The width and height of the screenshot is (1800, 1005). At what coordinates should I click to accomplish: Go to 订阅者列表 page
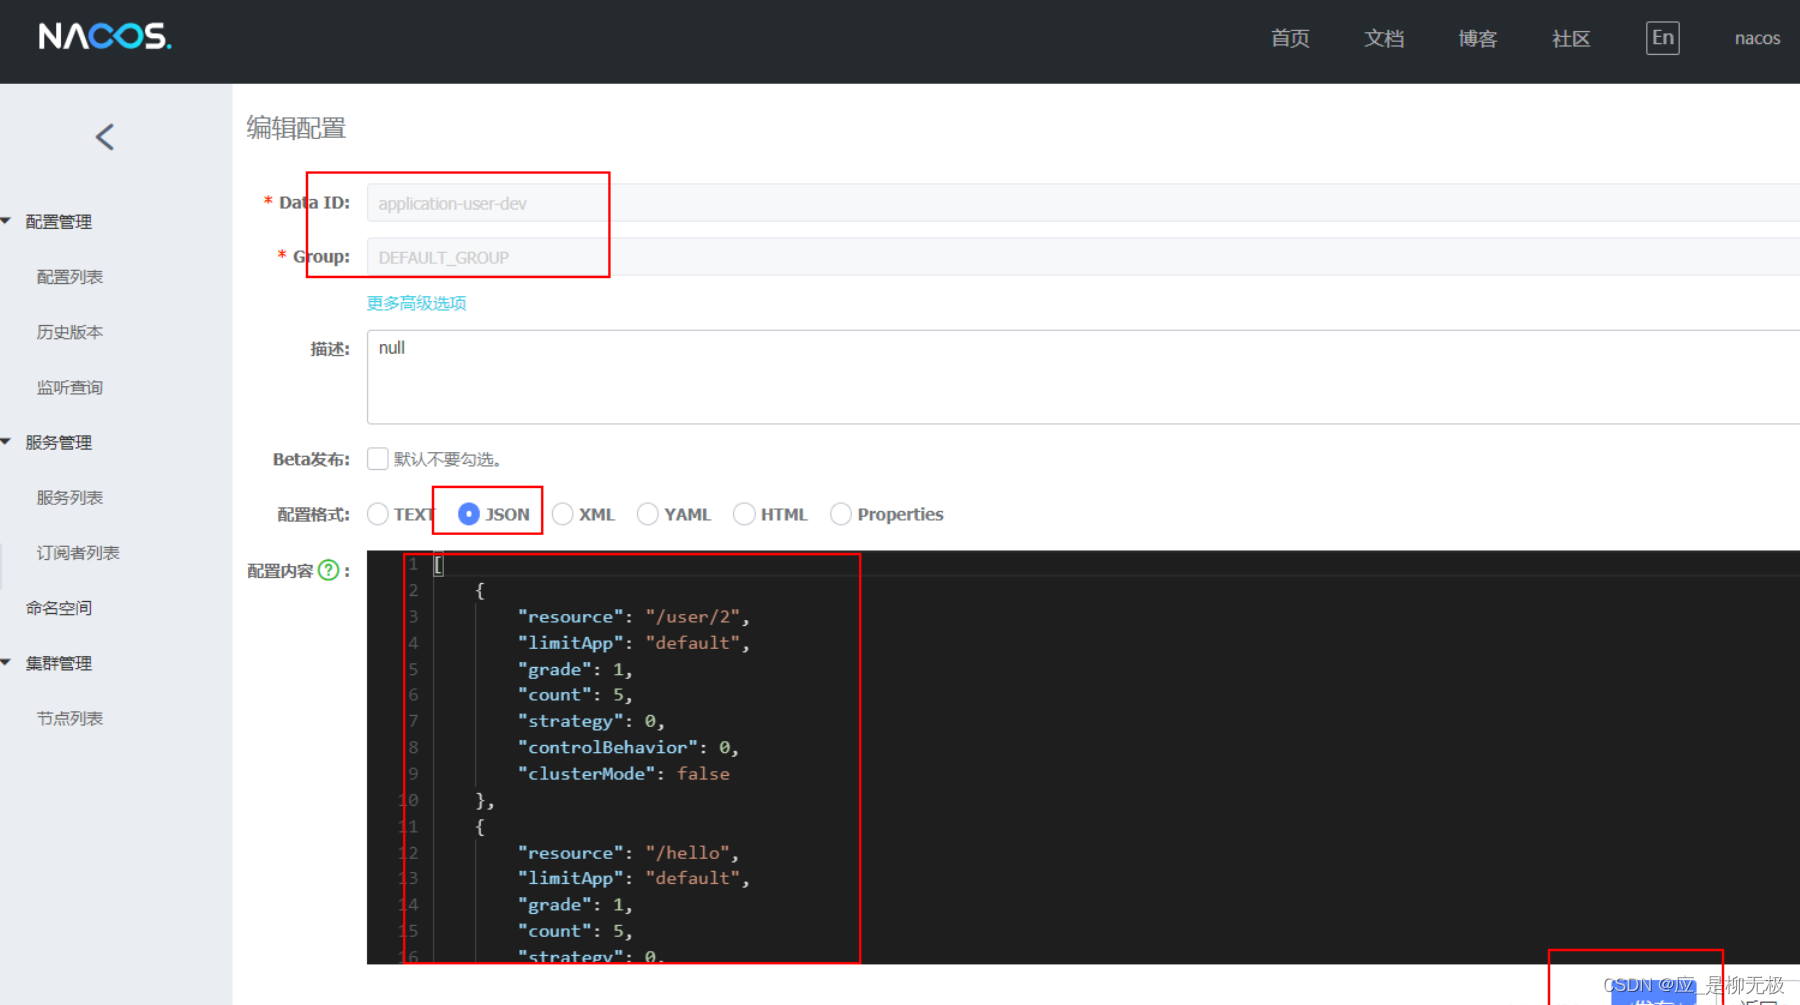click(x=78, y=552)
